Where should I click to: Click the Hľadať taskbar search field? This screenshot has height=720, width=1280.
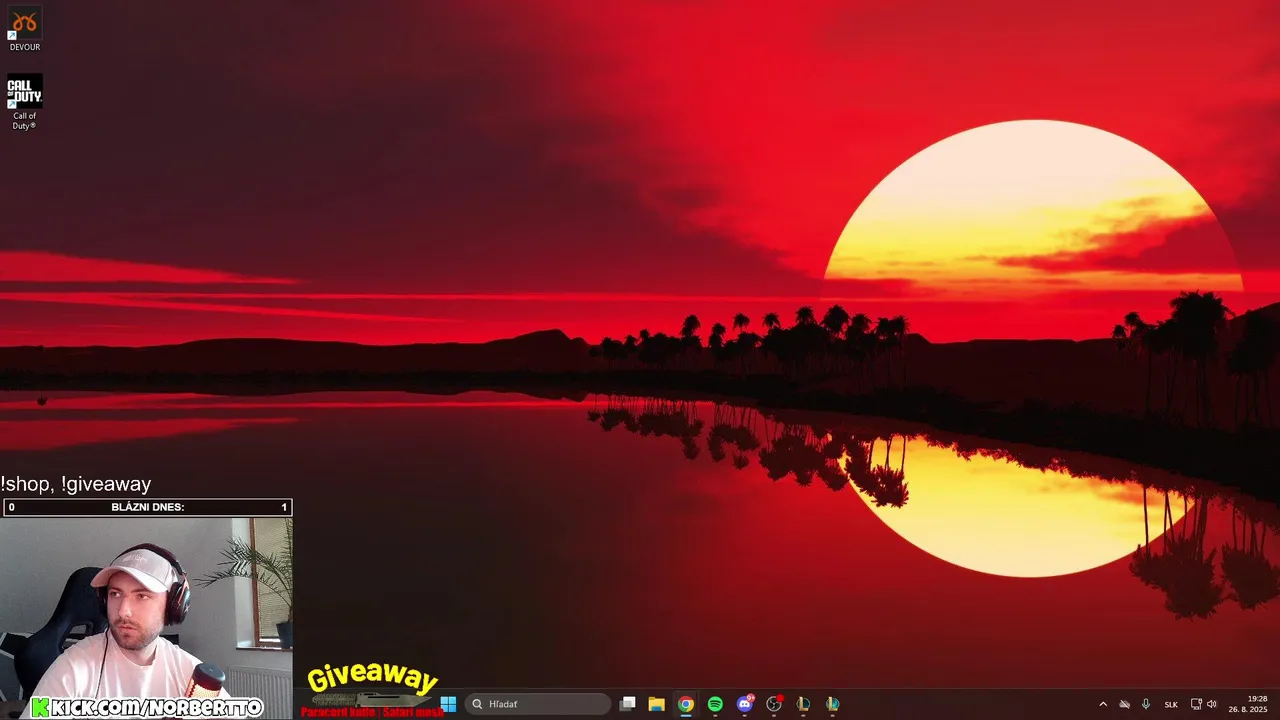pos(538,704)
